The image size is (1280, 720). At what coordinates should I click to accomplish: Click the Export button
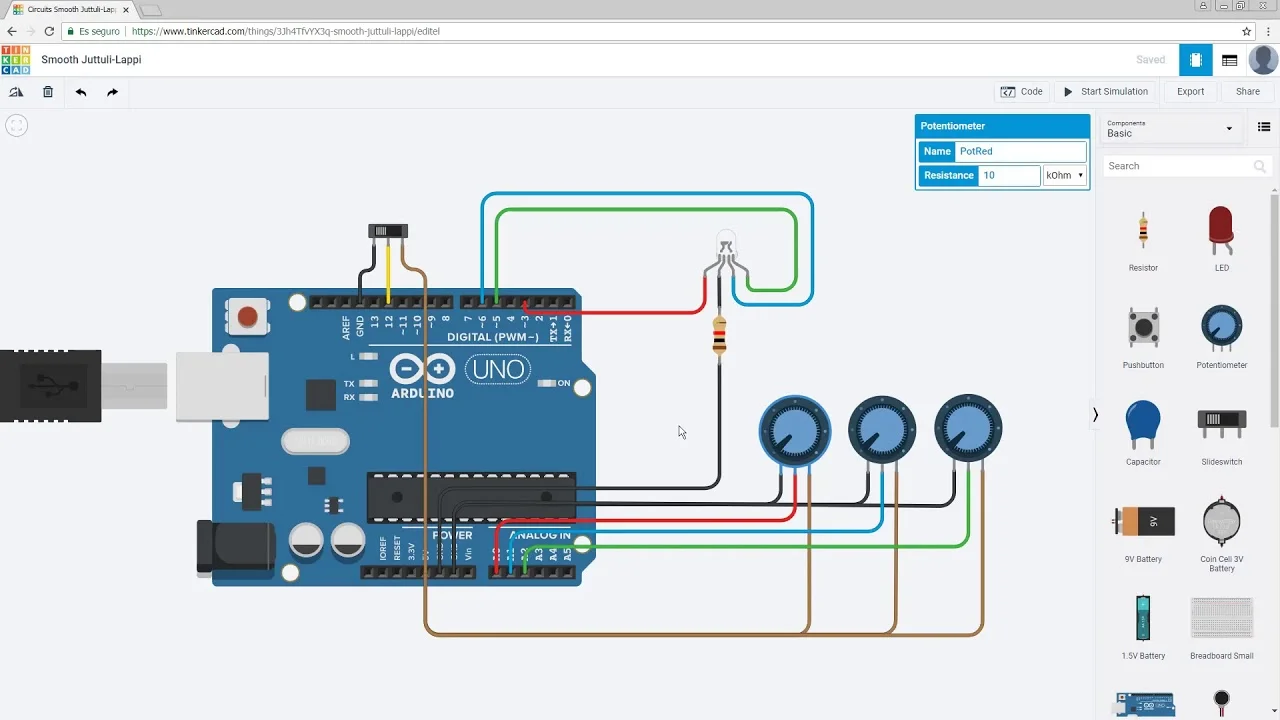[1190, 92]
